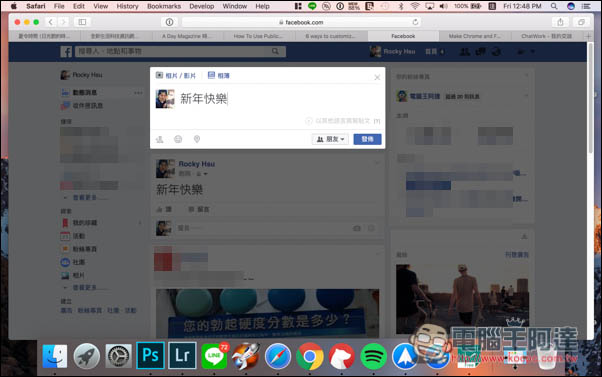Switch to the A Day Magazine tab
This screenshot has width=602, height=377.
click(189, 36)
